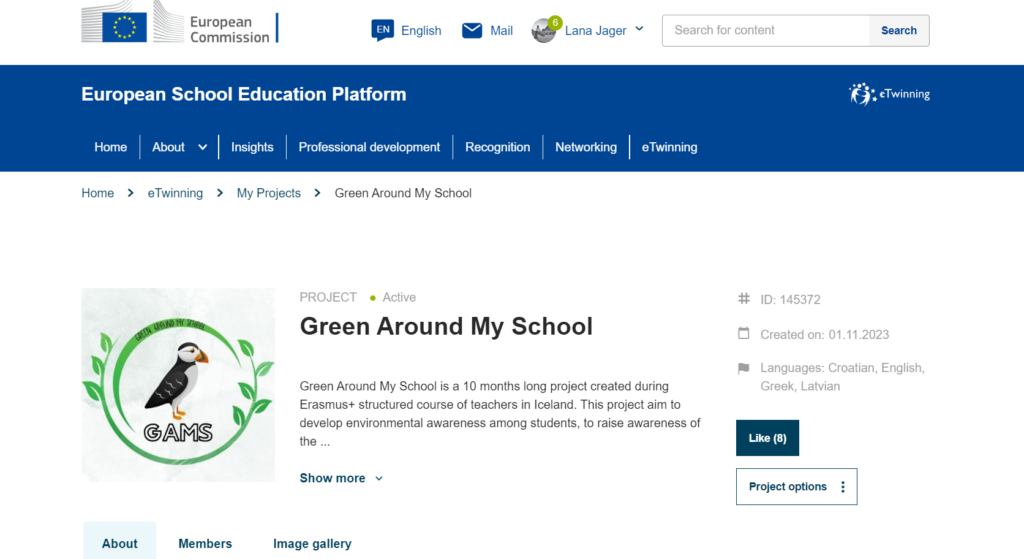The image size is (1024, 559).
Task: Open Professional development in the navigation
Action: pyautogui.click(x=369, y=147)
